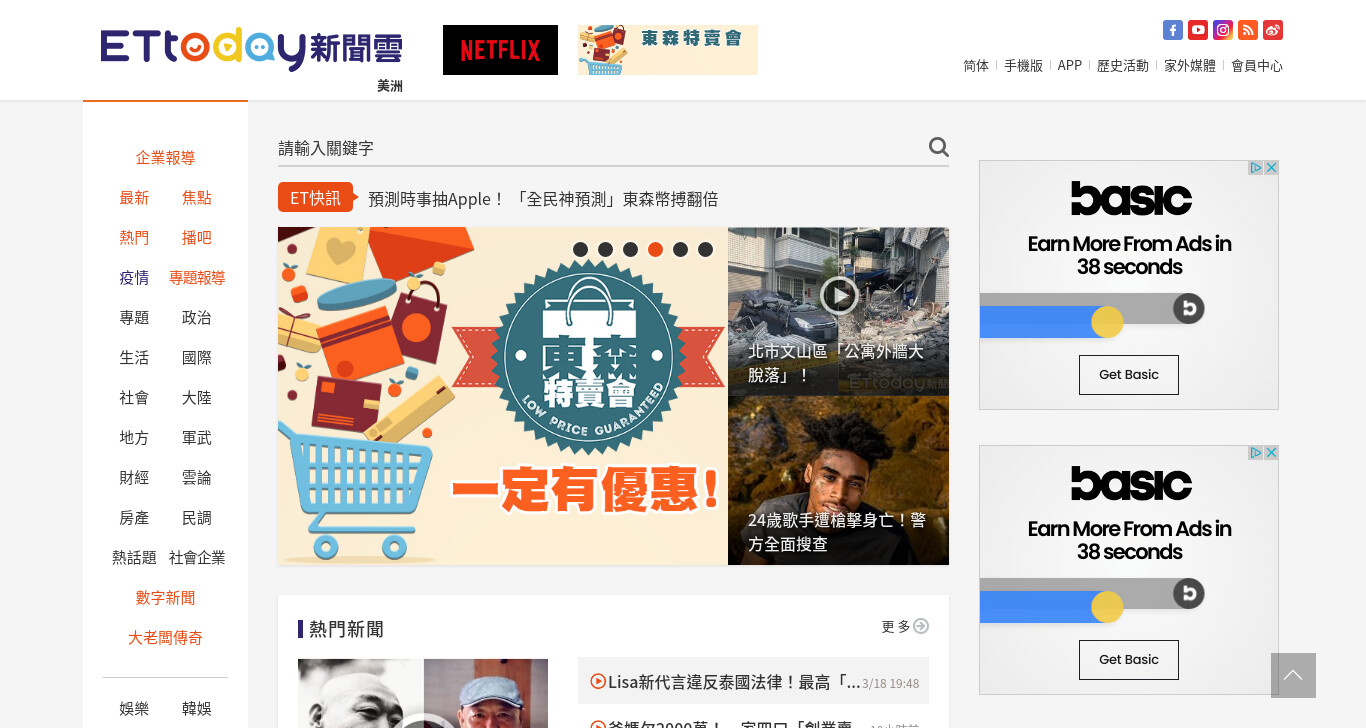This screenshot has width=1366, height=728.
Task: Open the 東森特賣會 header banner
Action: (x=668, y=50)
